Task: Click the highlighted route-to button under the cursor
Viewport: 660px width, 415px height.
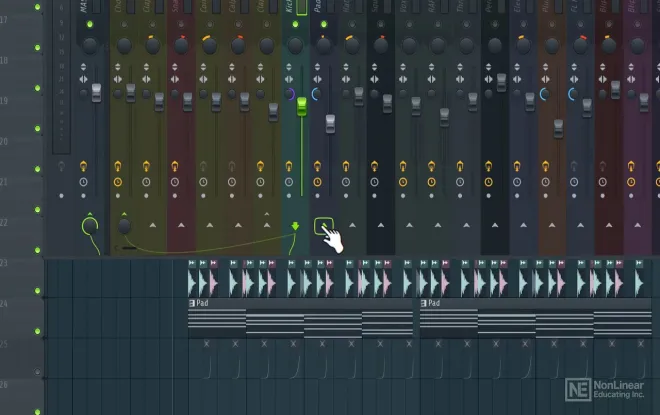Action: [x=323, y=226]
